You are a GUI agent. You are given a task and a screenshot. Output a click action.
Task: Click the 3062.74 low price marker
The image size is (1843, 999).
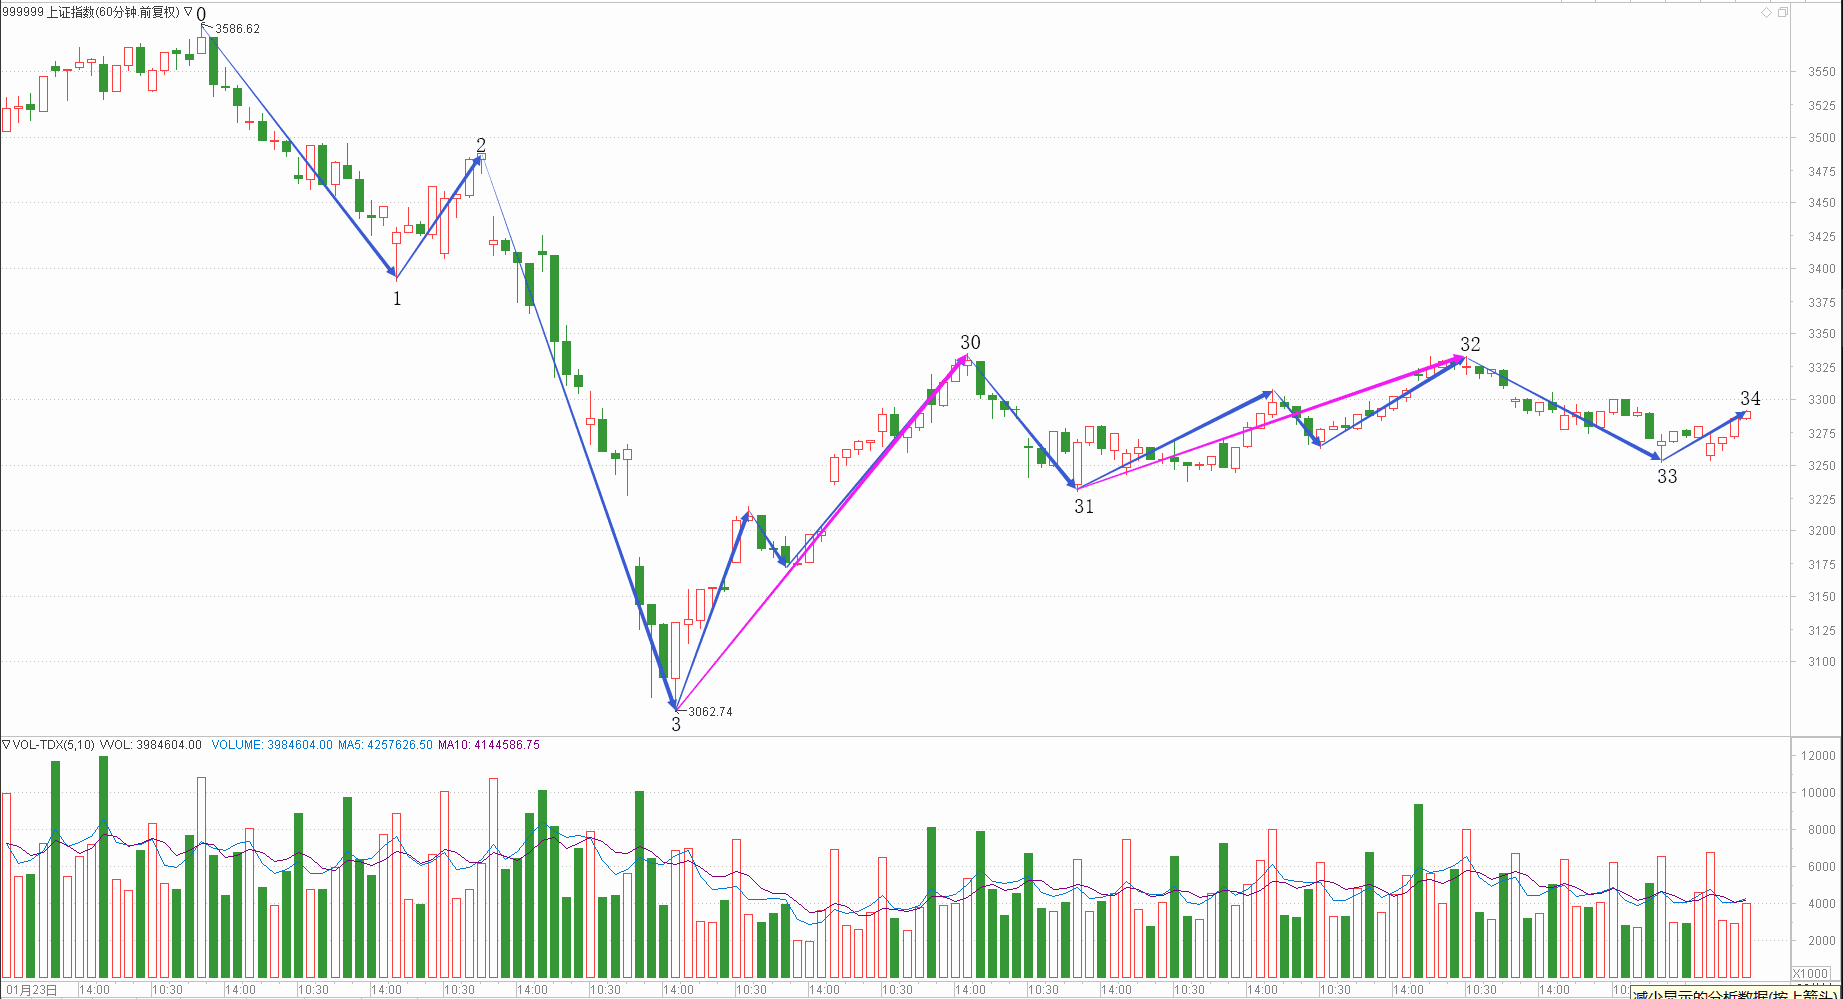pyautogui.click(x=710, y=712)
